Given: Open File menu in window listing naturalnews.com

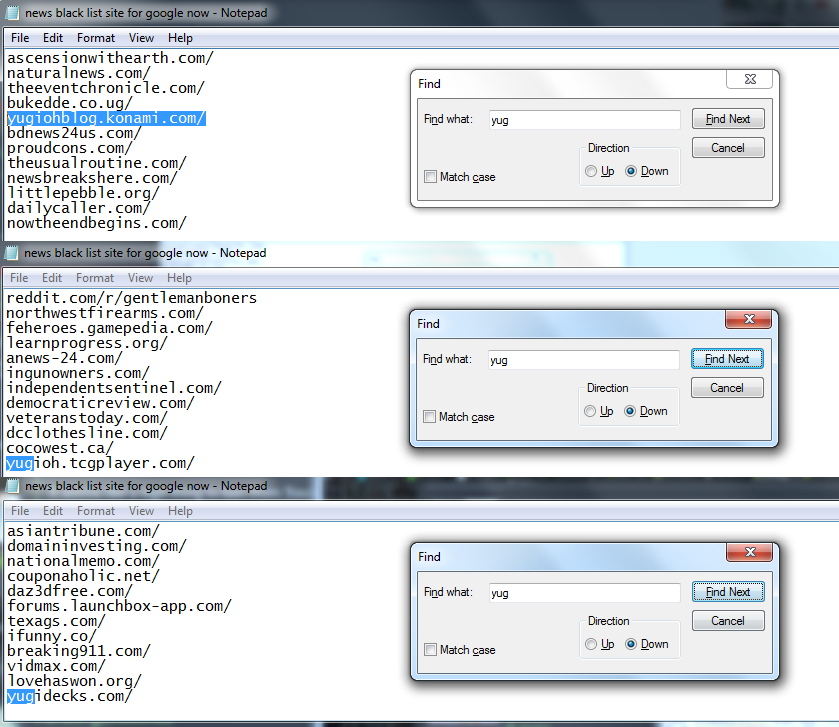Looking at the screenshot, I should click(20, 38).
